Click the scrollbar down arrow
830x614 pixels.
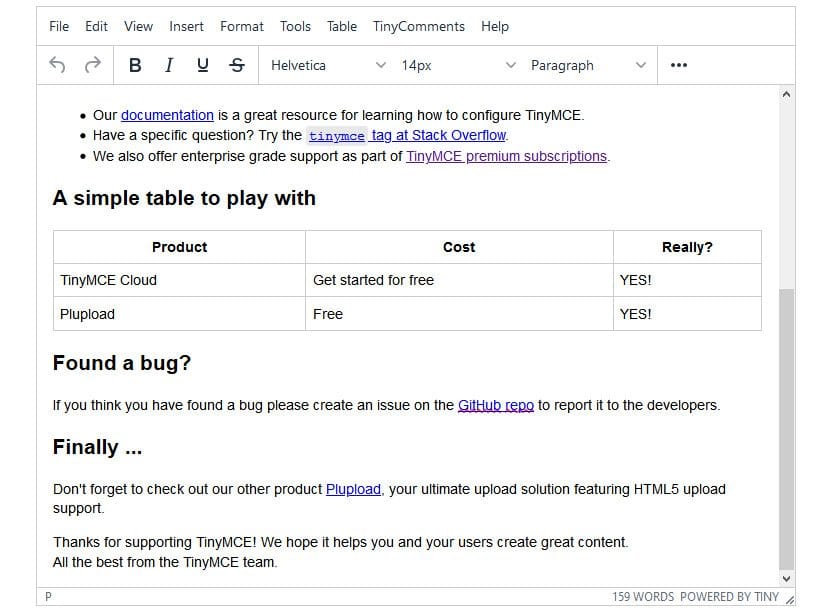(x=786, y=578)
